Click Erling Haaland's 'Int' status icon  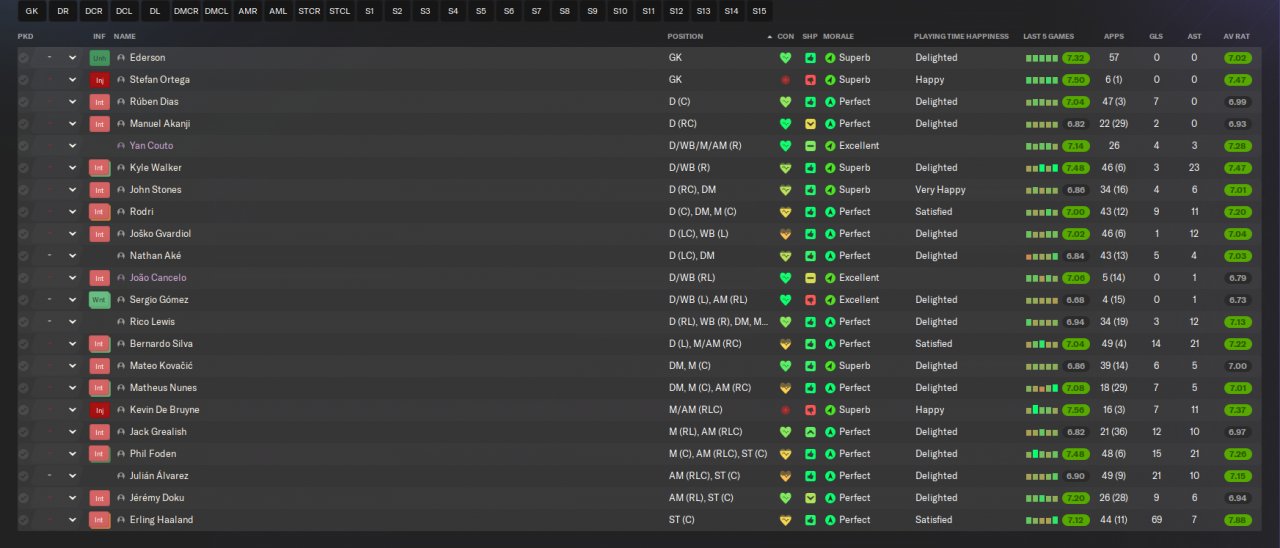(99, 520)
